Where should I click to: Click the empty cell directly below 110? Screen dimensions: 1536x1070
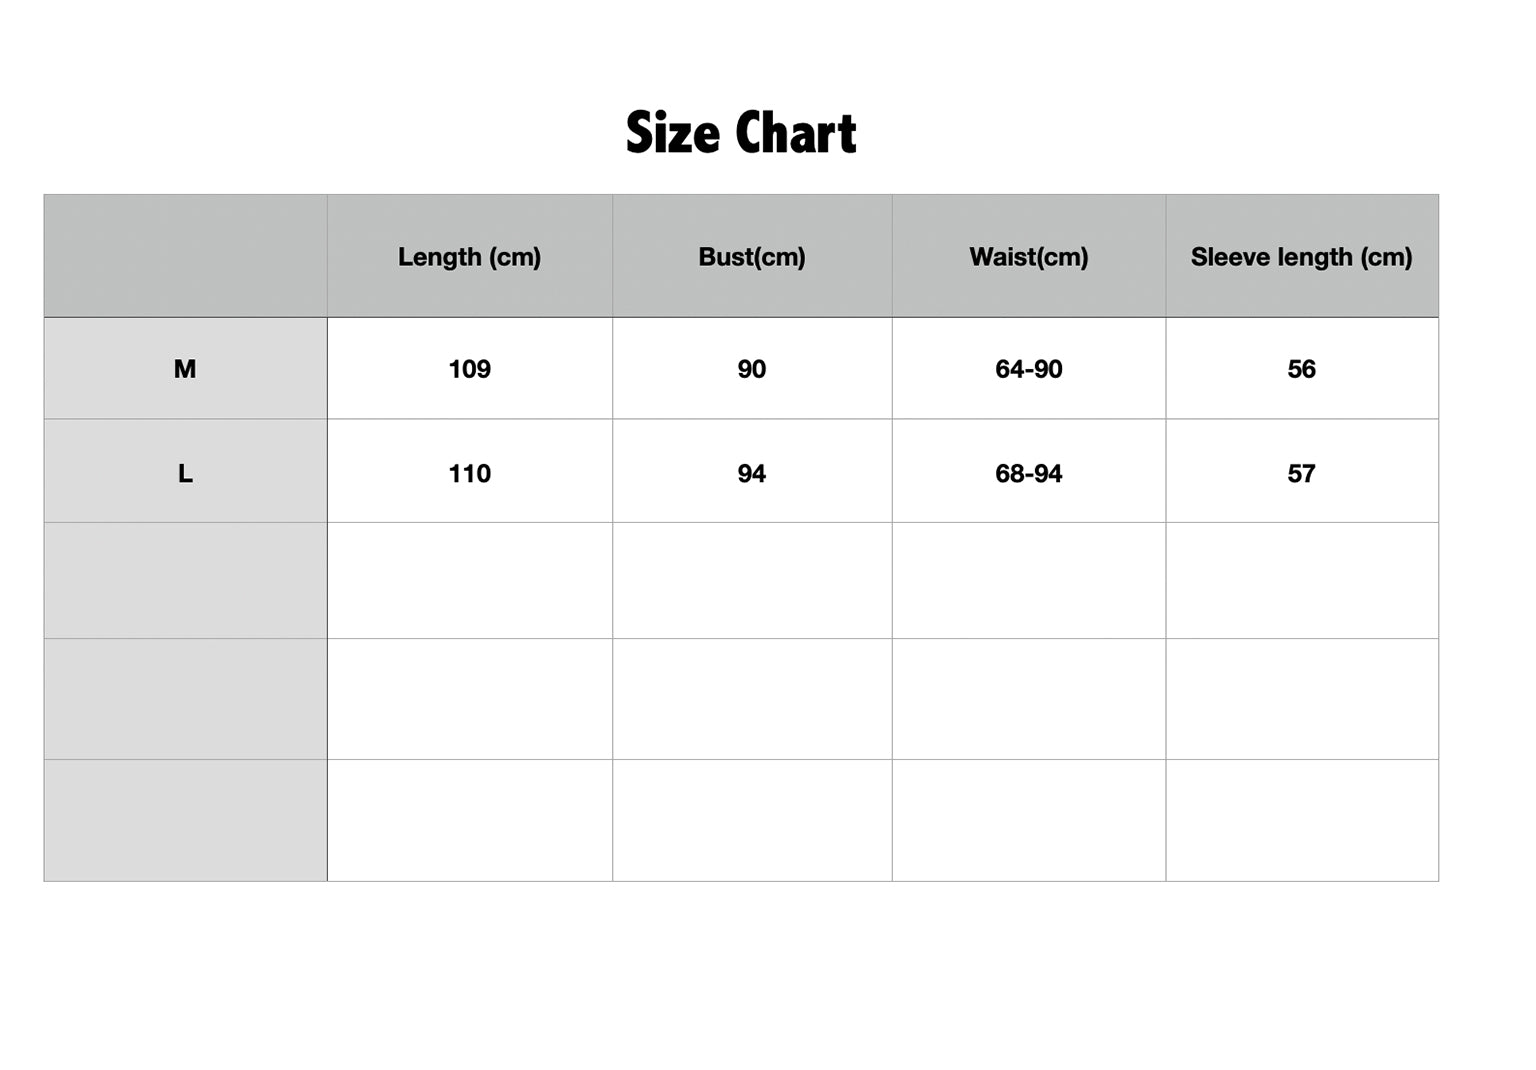[469, 580]
